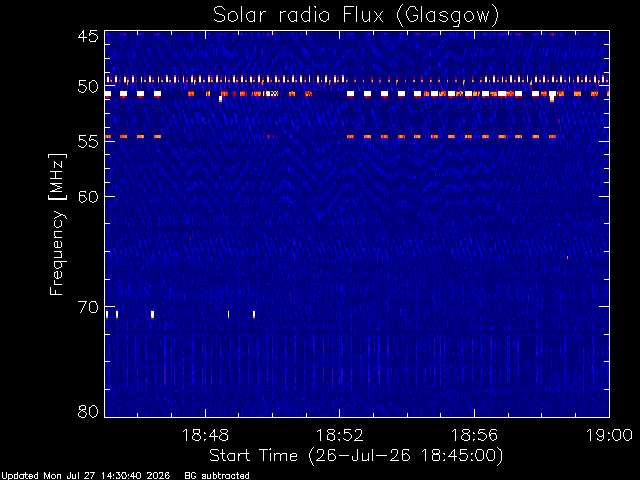
Task: Click the 18:48 time axis label
Action: [205, 435]
